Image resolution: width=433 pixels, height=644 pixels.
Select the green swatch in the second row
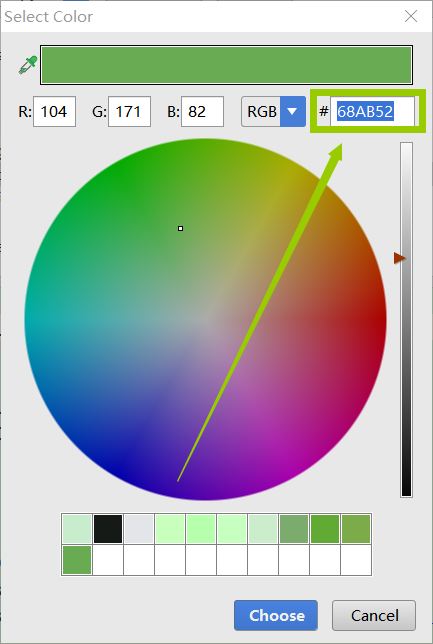coord(77,560)
